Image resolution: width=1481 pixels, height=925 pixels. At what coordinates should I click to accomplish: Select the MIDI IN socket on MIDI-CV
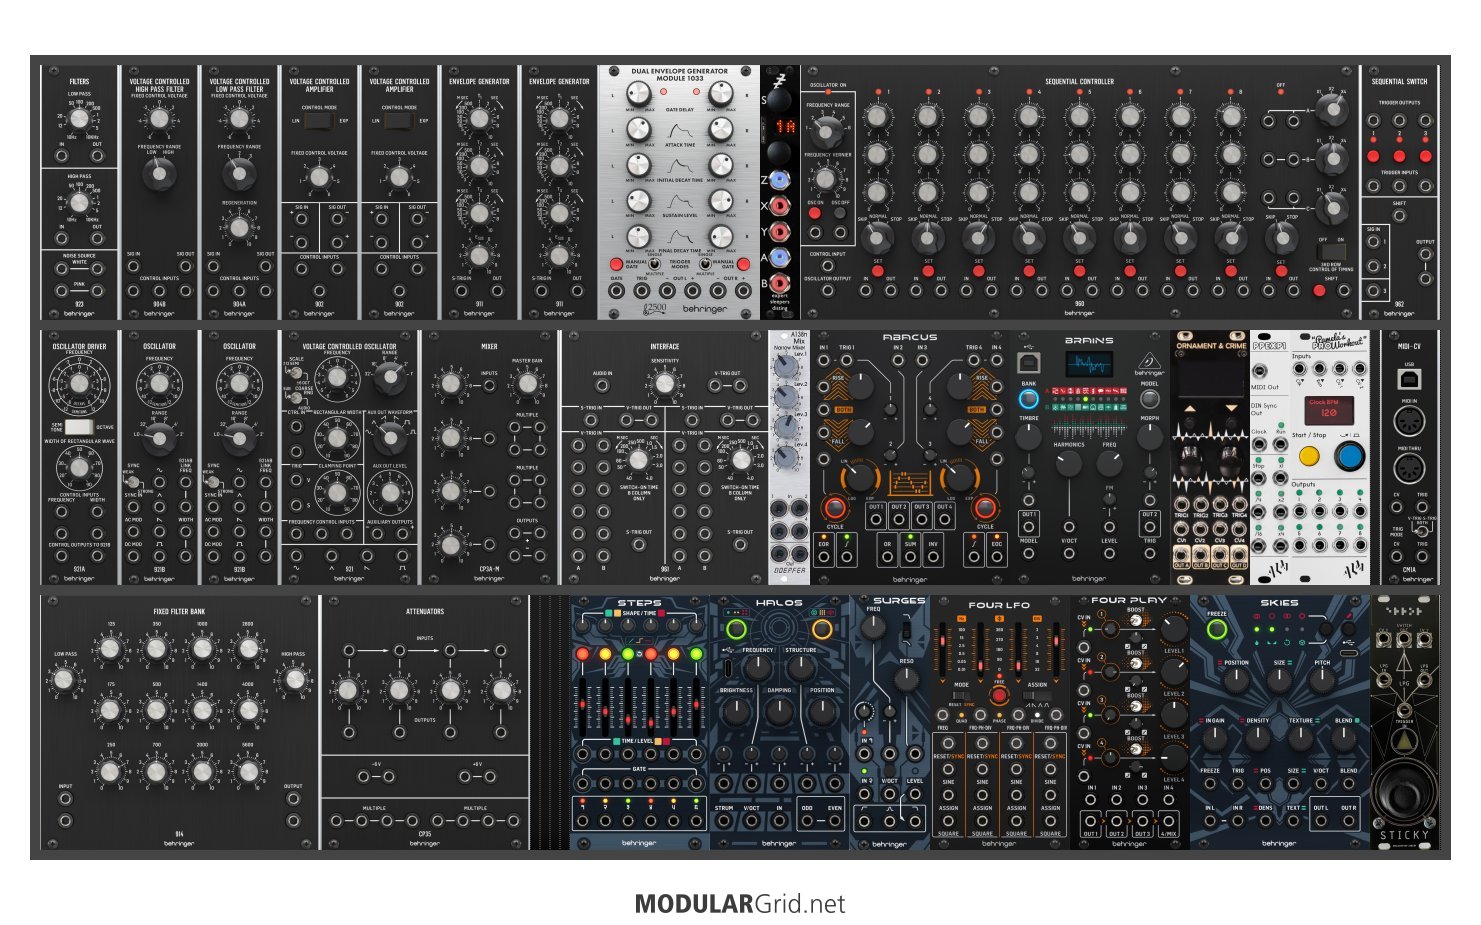(1409, 422)
